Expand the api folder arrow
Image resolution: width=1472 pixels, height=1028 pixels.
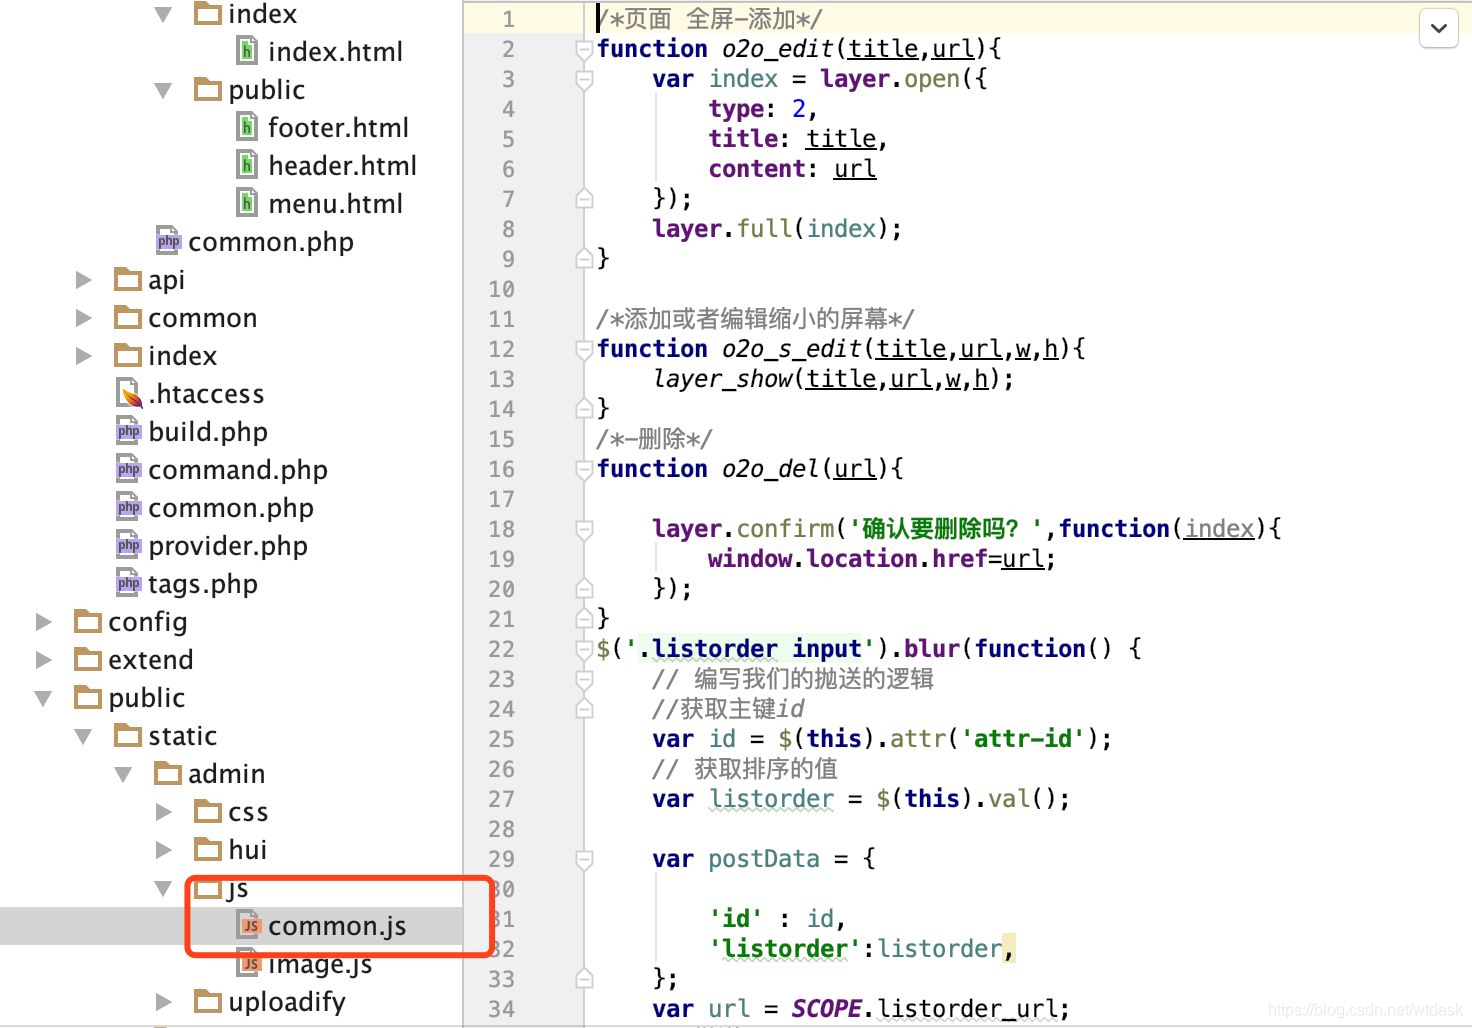pos(84,280)
